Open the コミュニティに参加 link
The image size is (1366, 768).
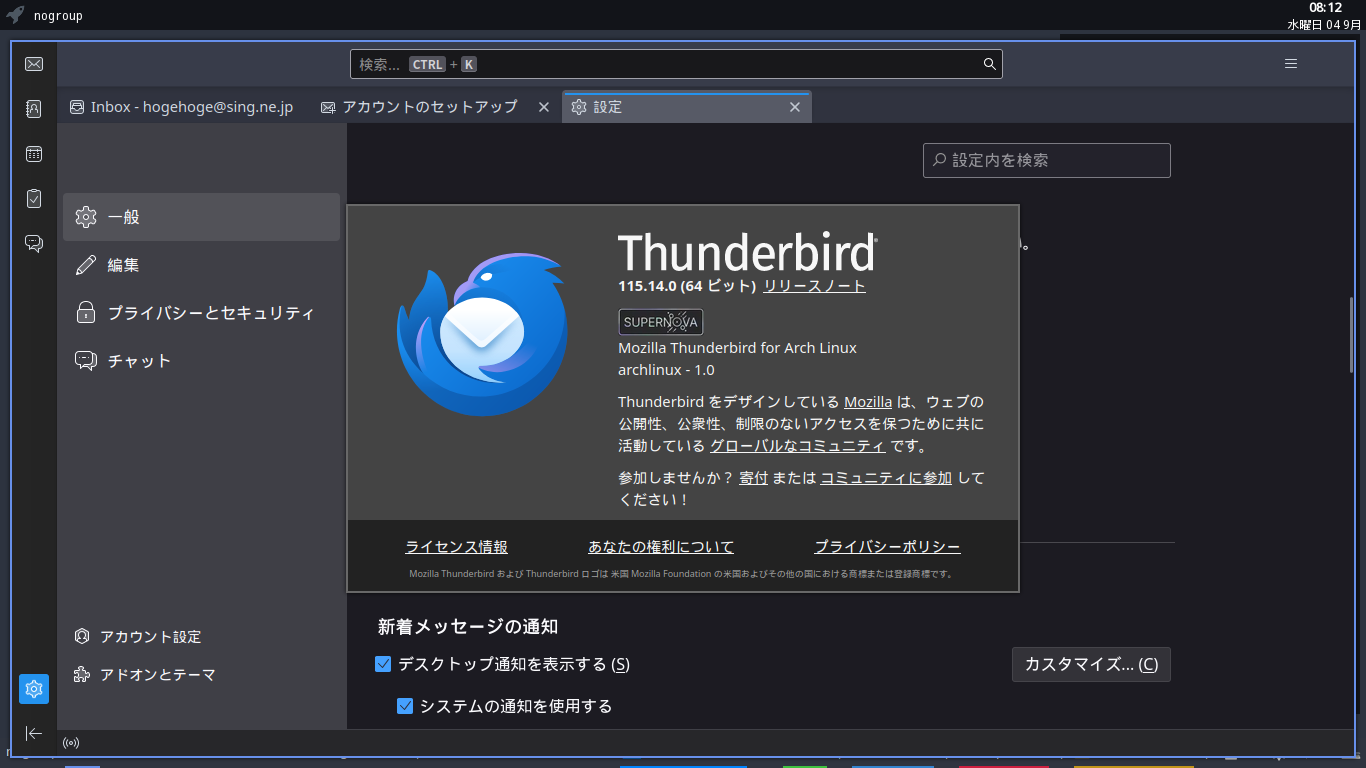point(886,478)
